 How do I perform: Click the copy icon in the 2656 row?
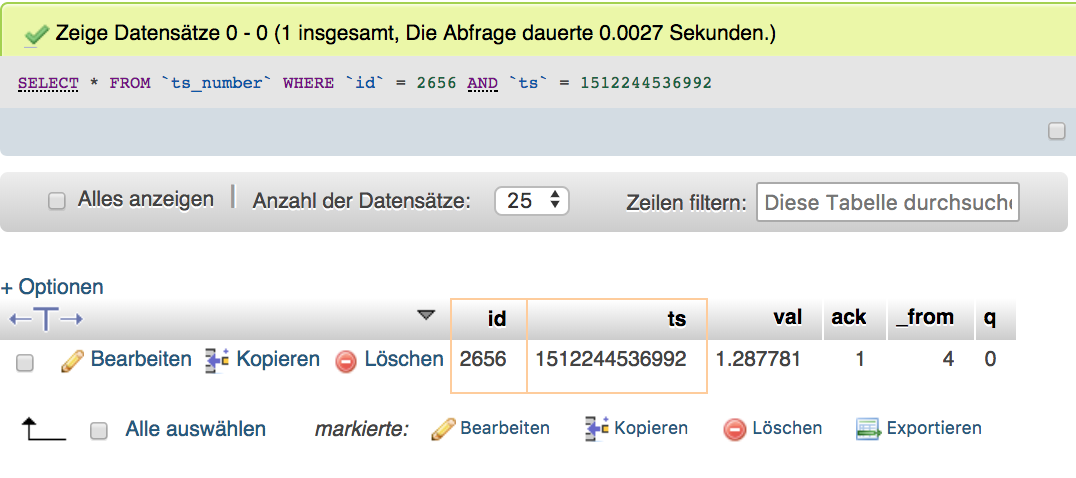217,361
